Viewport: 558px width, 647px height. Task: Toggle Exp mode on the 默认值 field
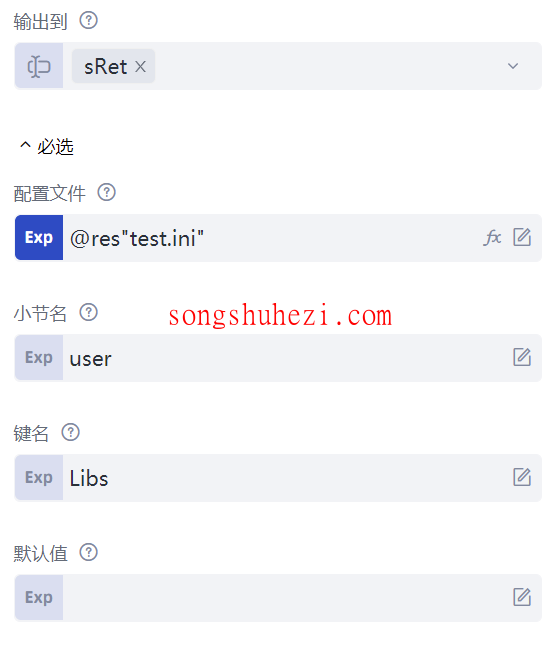[x=39, y=598]
